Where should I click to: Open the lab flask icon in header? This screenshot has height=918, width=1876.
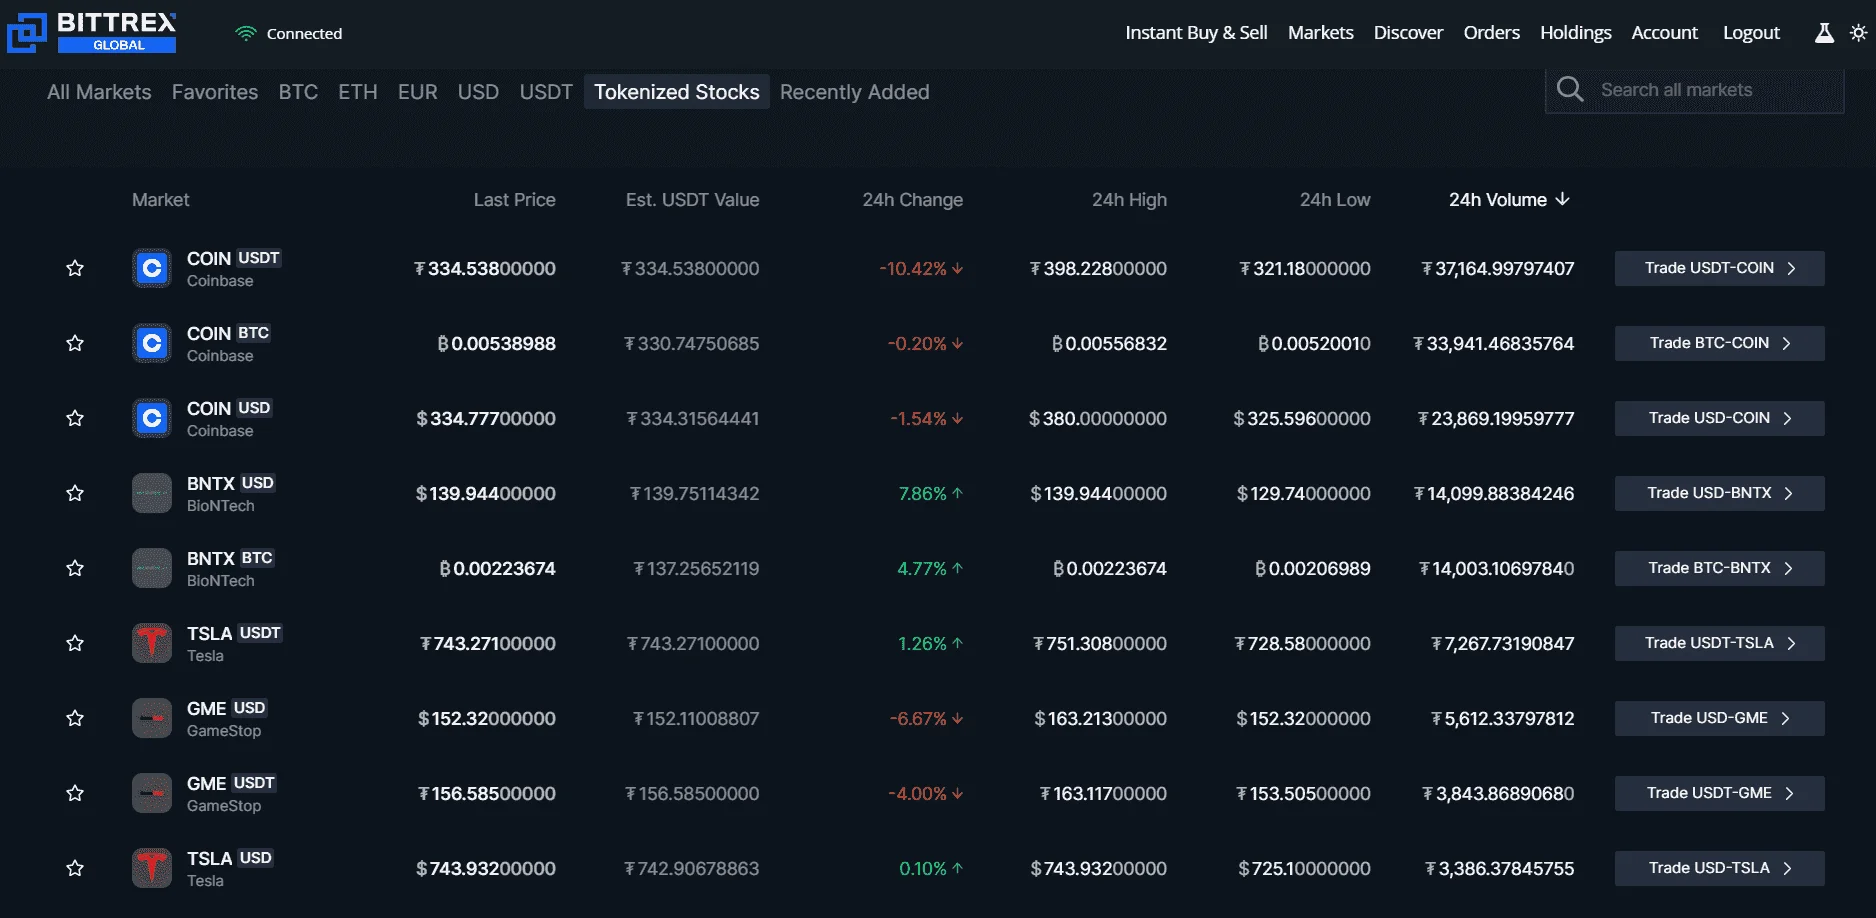(1824, 33)
